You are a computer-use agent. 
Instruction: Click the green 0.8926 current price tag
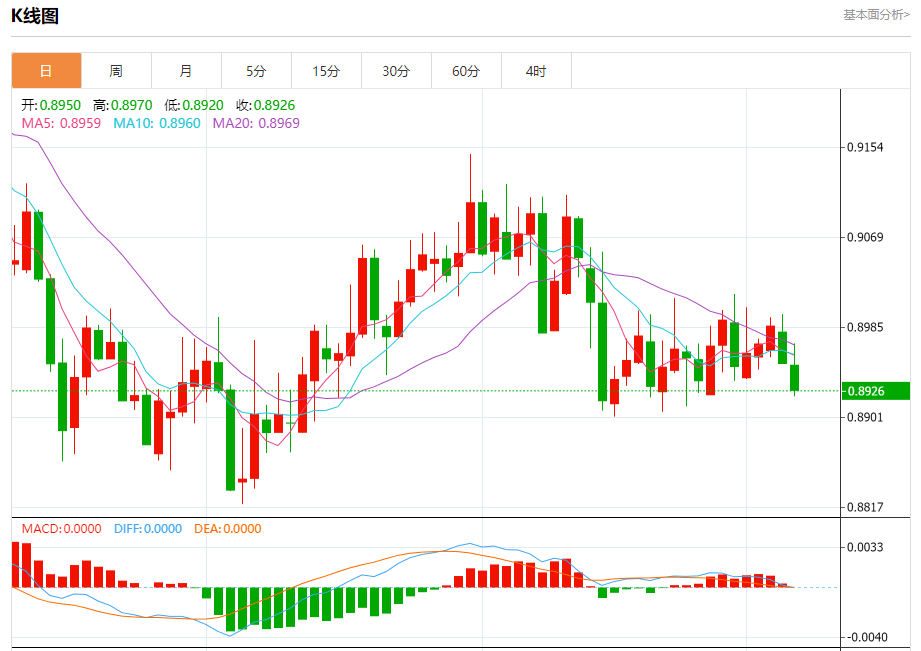click(876, 391)
